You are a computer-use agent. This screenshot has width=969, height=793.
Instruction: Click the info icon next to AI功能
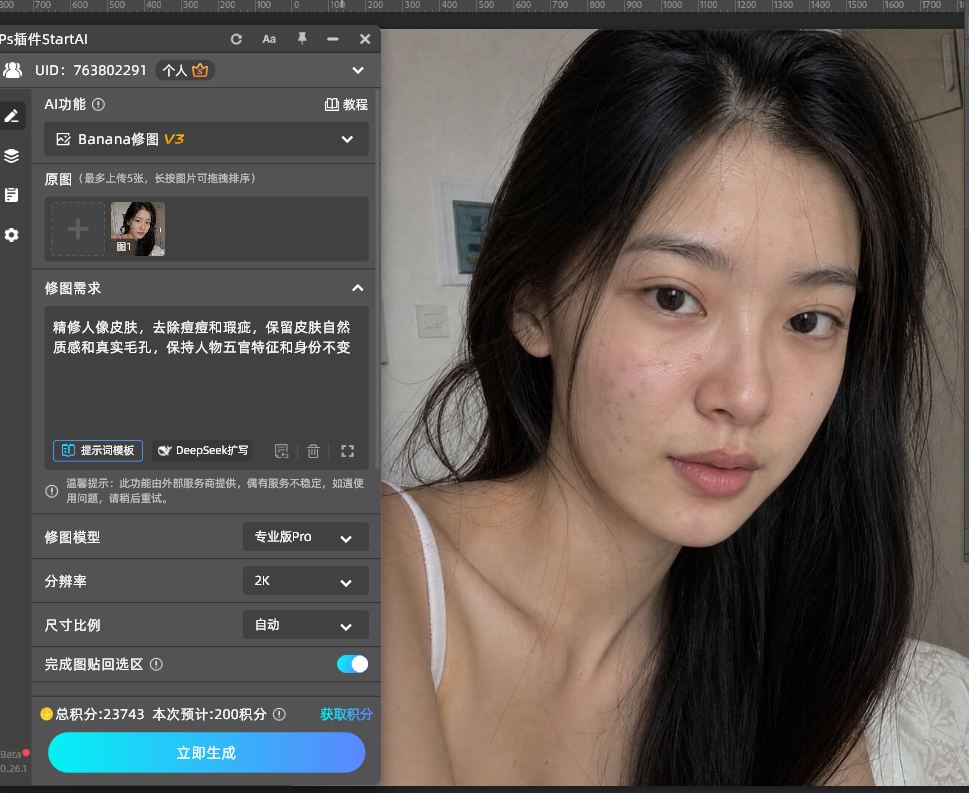98,104
